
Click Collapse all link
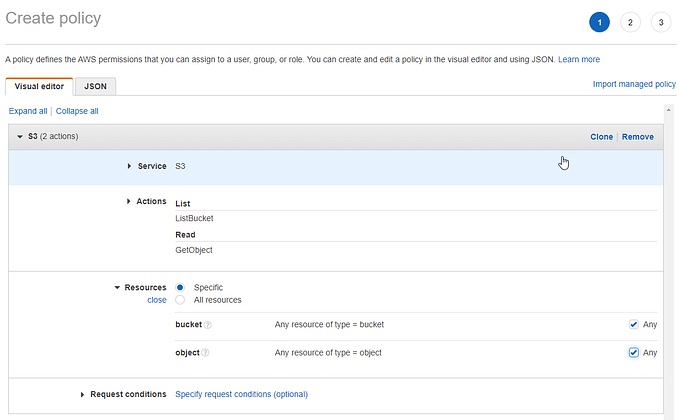77,111
